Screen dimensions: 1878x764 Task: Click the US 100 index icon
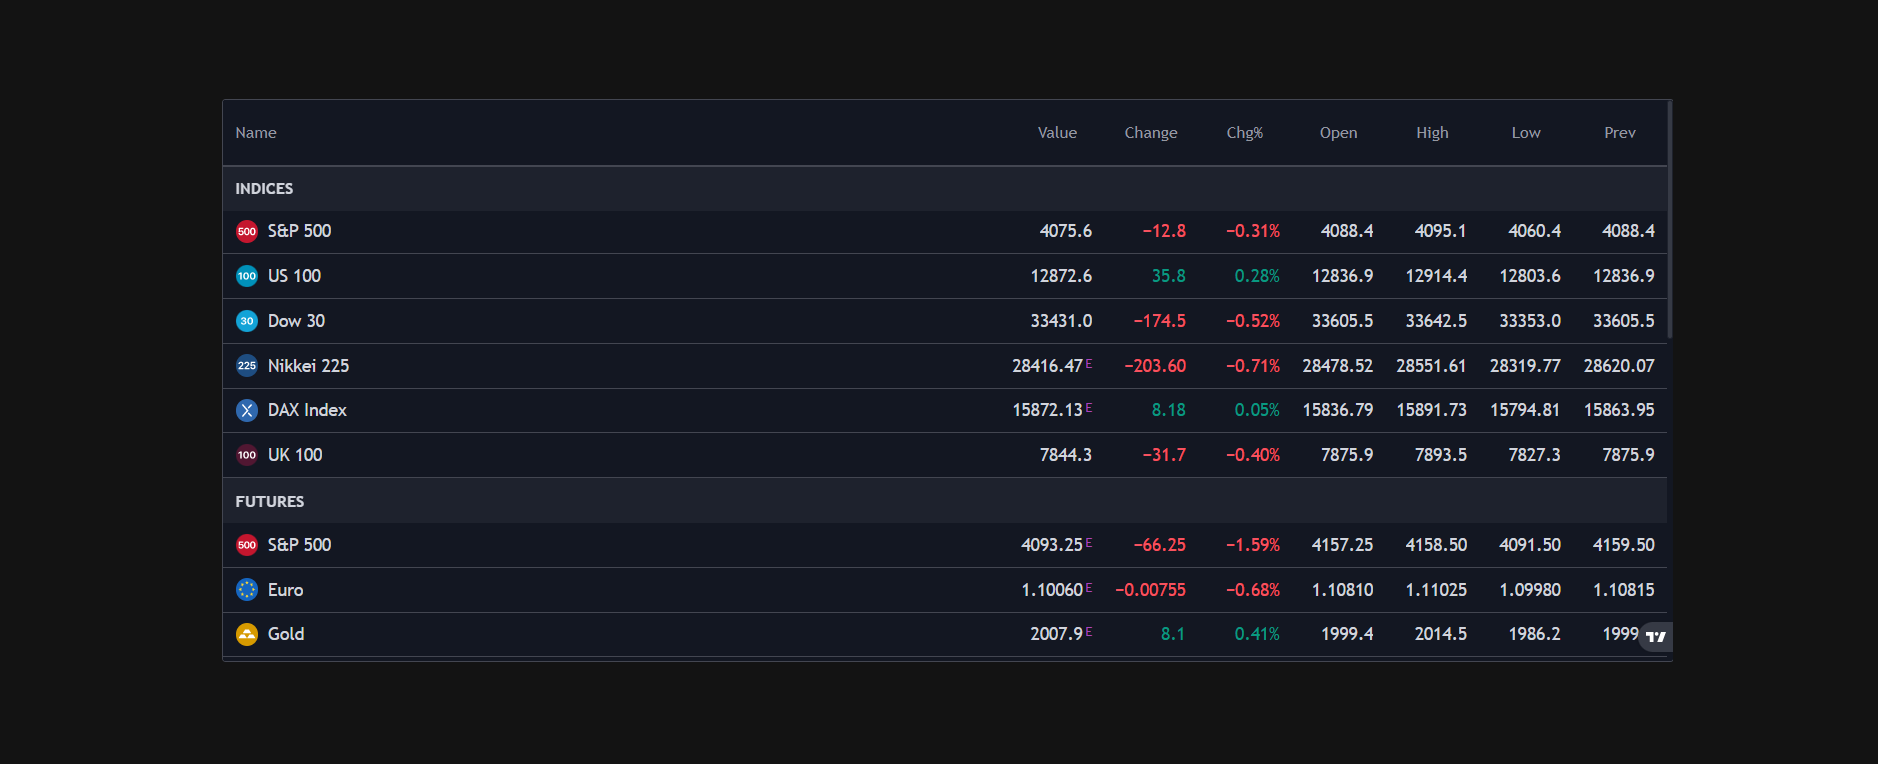[247, 276]
